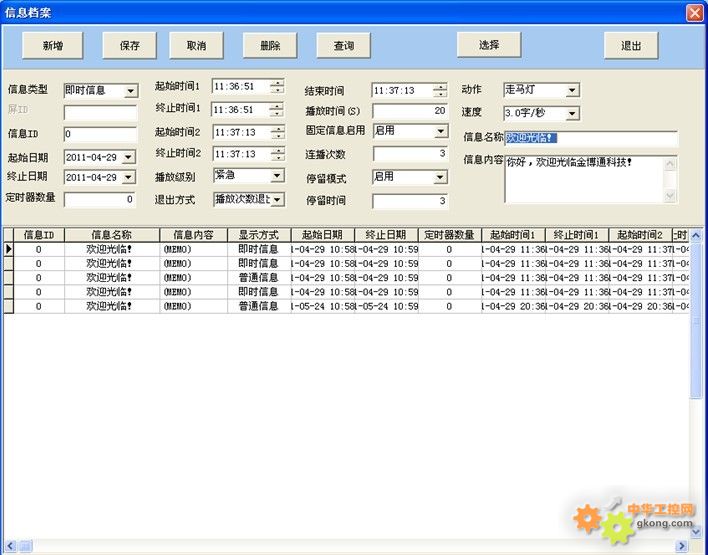Expand the 起始日期 date picker
The width and height of the screenshot is (708, 555).
(129, 157)
